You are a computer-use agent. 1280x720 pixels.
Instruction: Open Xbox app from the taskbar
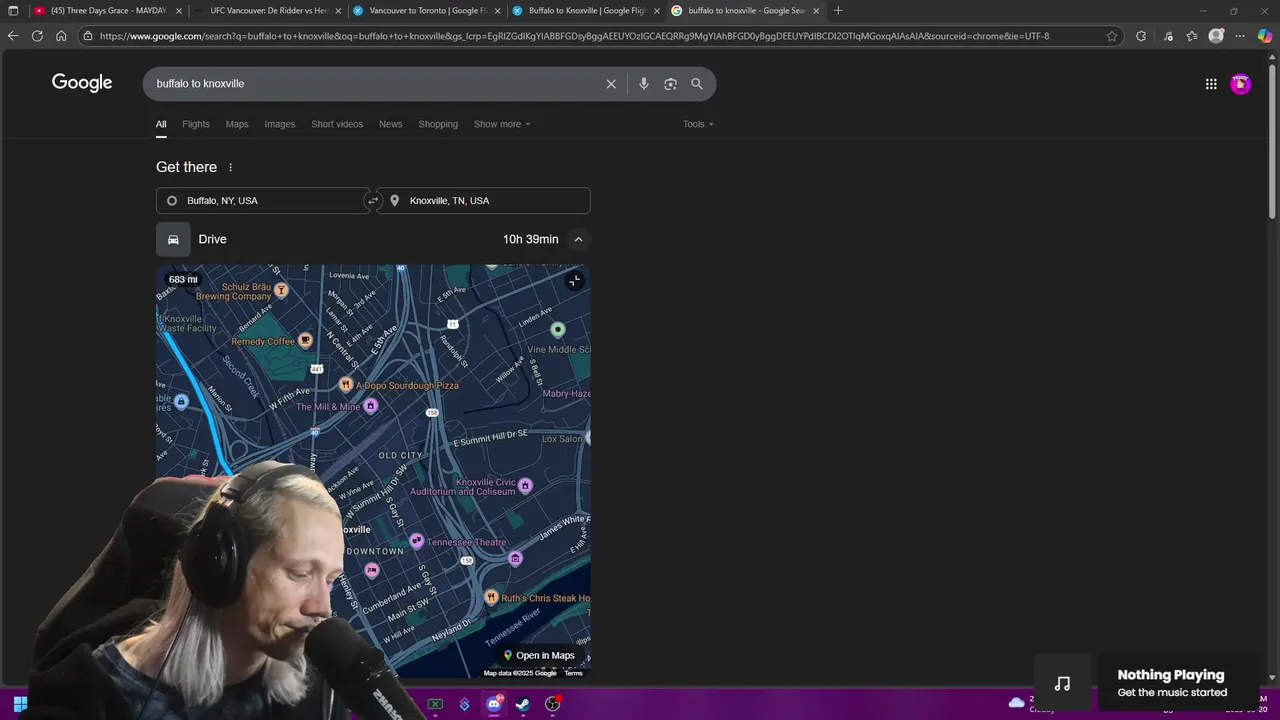click(x=435, y=704)
